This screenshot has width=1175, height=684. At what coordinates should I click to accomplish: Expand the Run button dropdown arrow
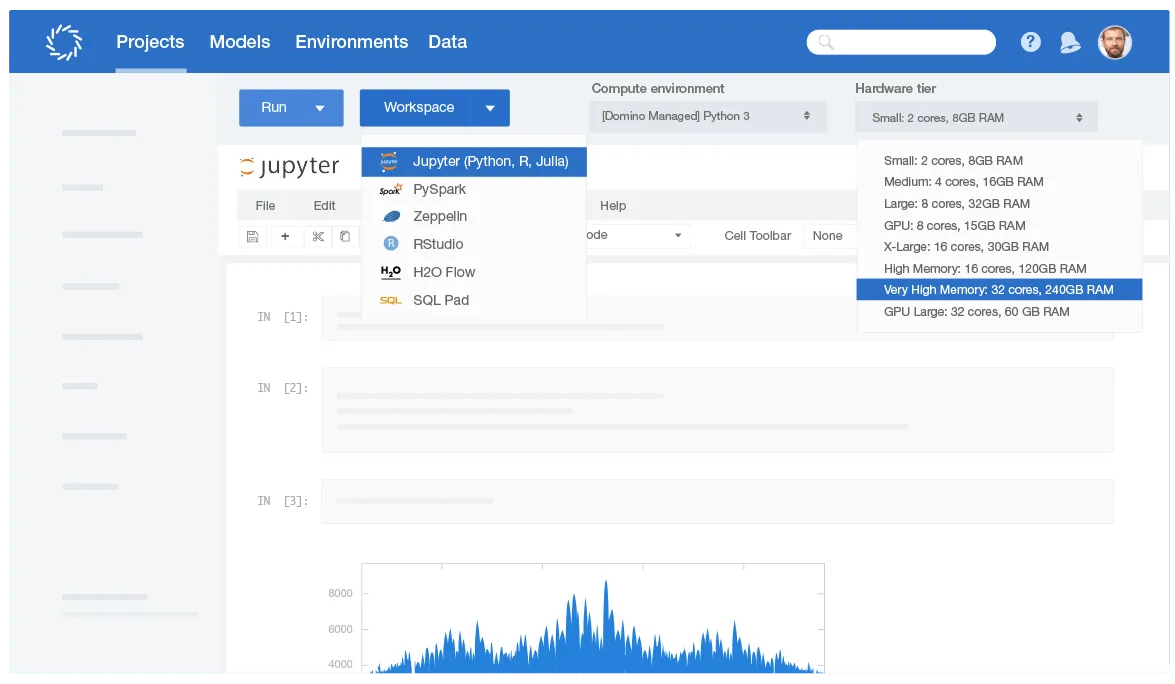(320, 108)
